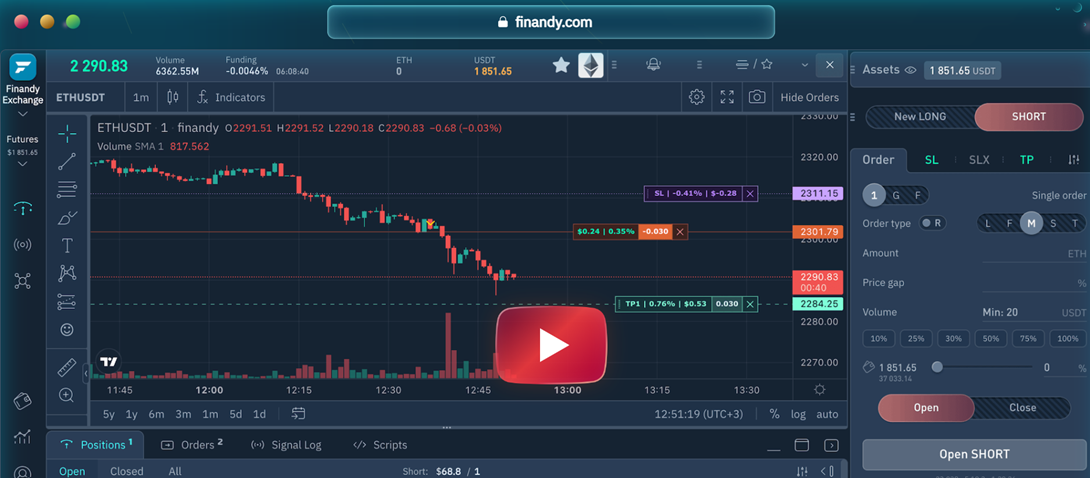Cancel the TP1 order with its X

point(749,304)
